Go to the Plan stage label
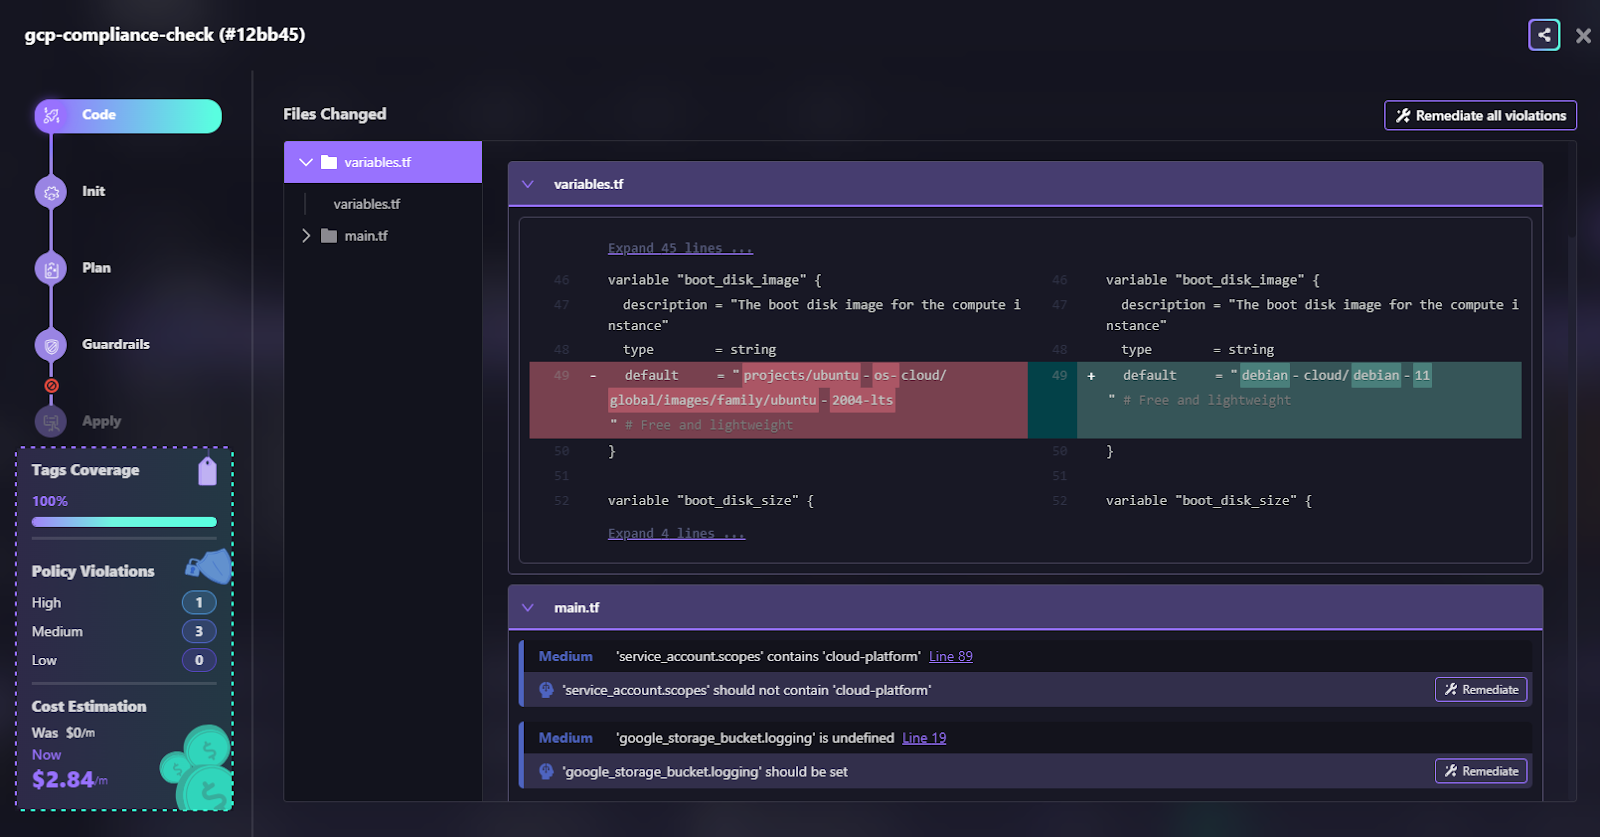Image resolution: width=1600 pixels, height=837 pixels. click(96, 268)
